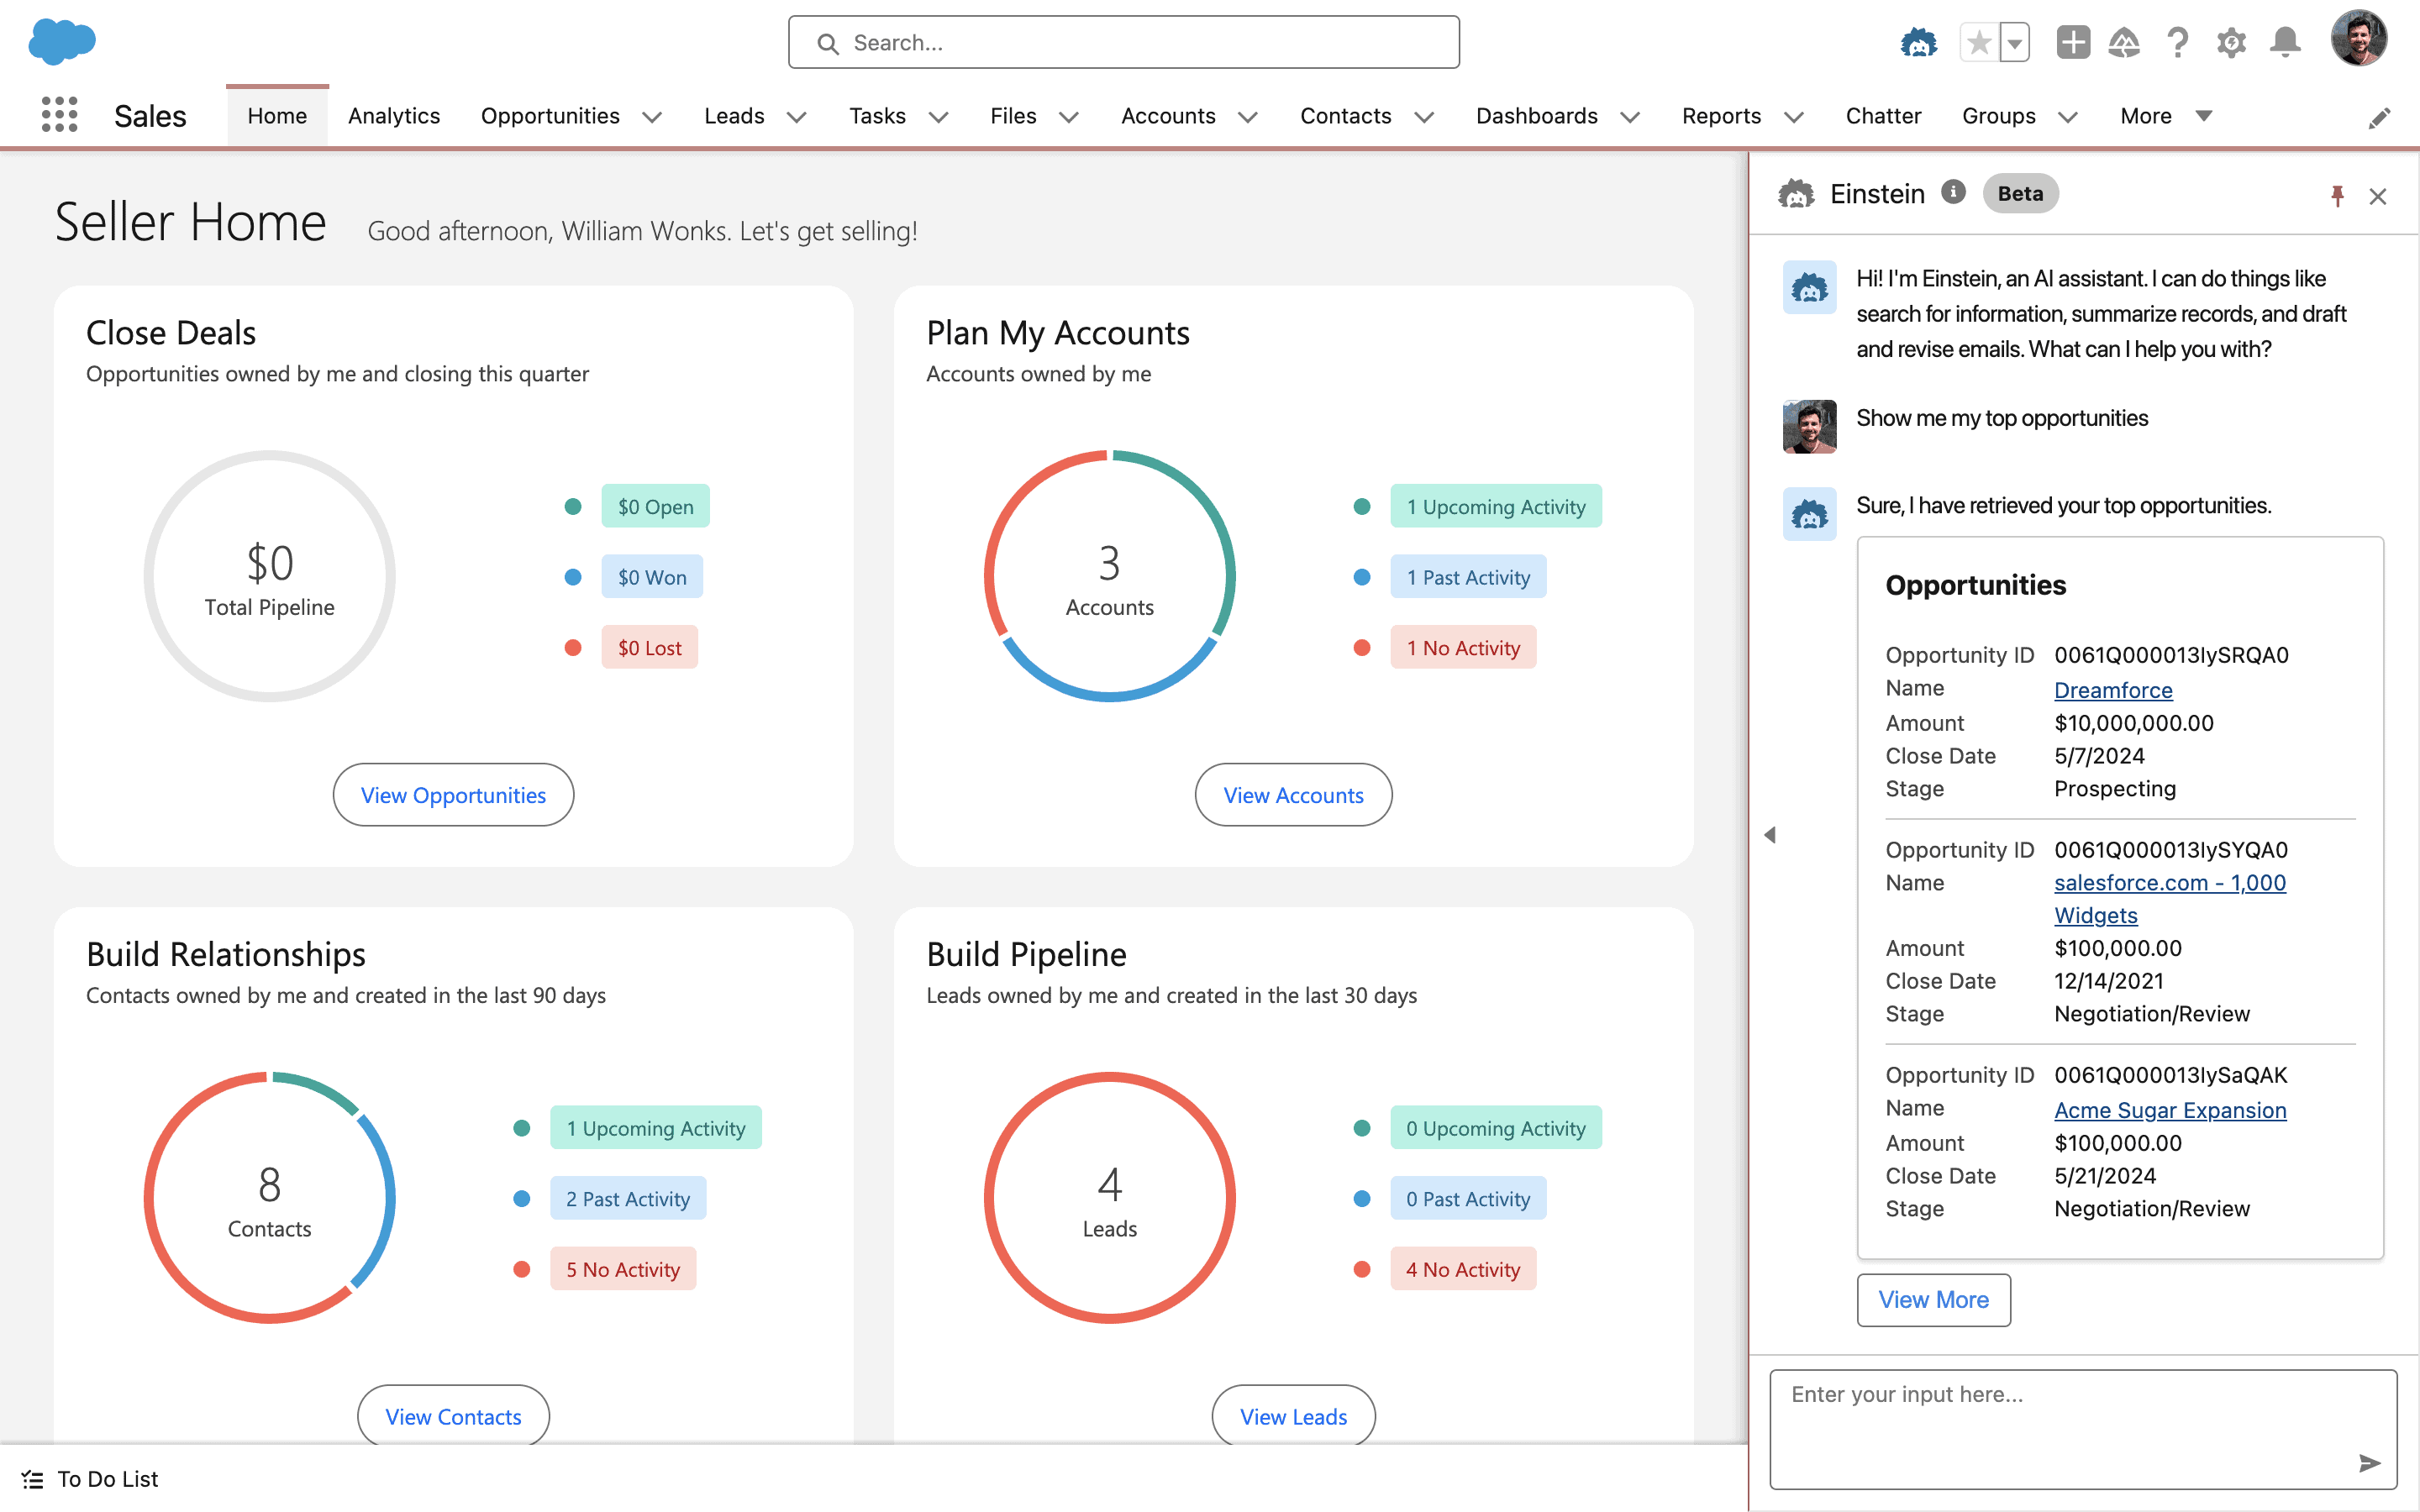
Task: Click the View Leads button
Action: 1293,1416
